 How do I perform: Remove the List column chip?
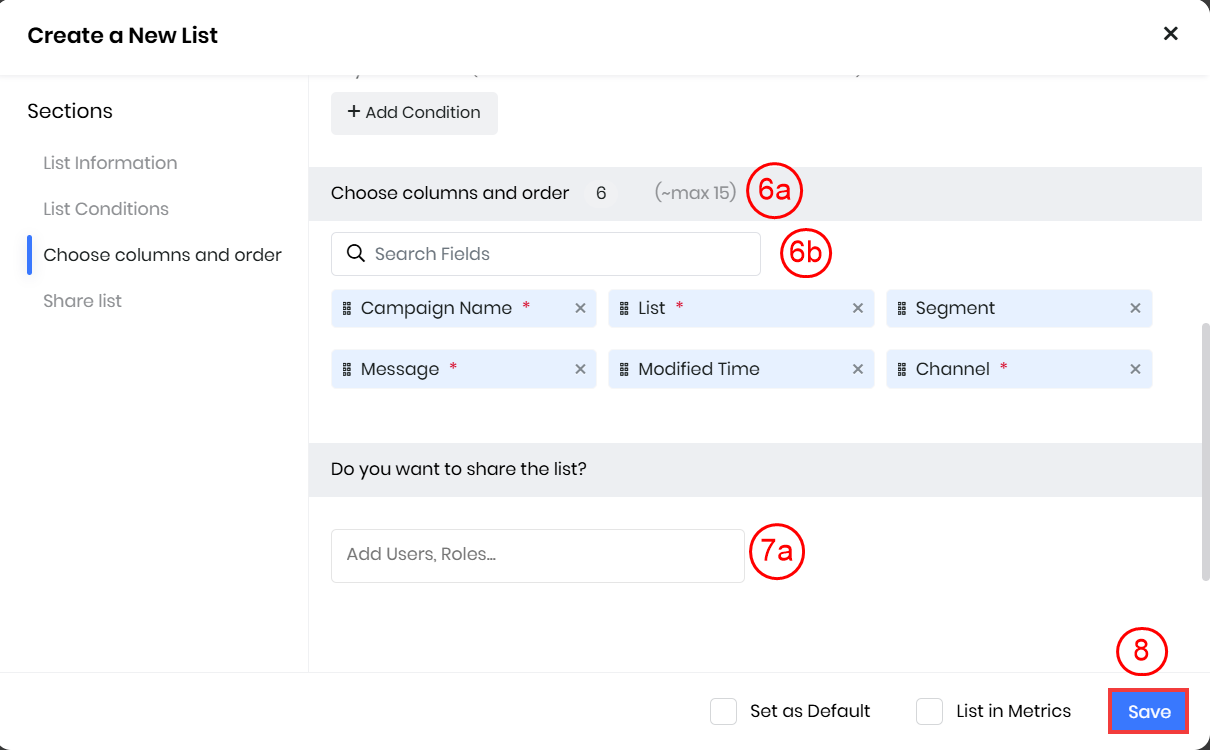[x=857, y=309]
